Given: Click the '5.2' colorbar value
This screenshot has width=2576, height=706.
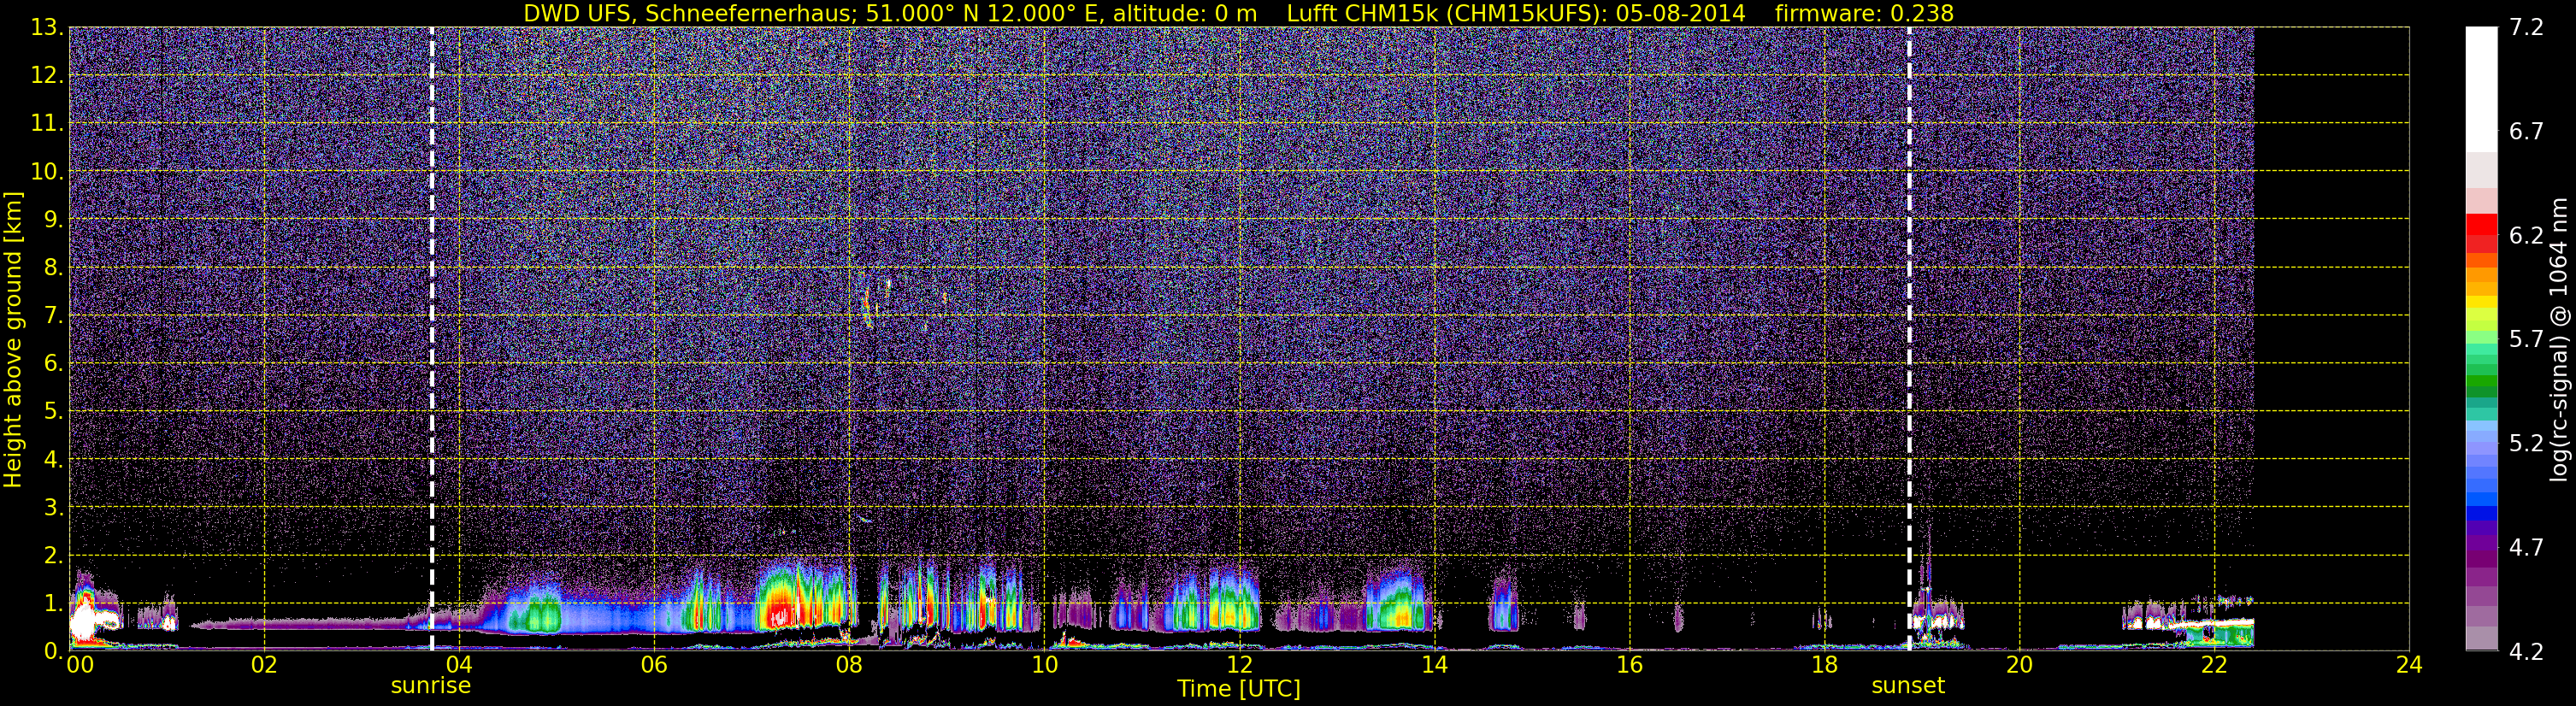Looking at the screenshot, I should pos(2526,444).
